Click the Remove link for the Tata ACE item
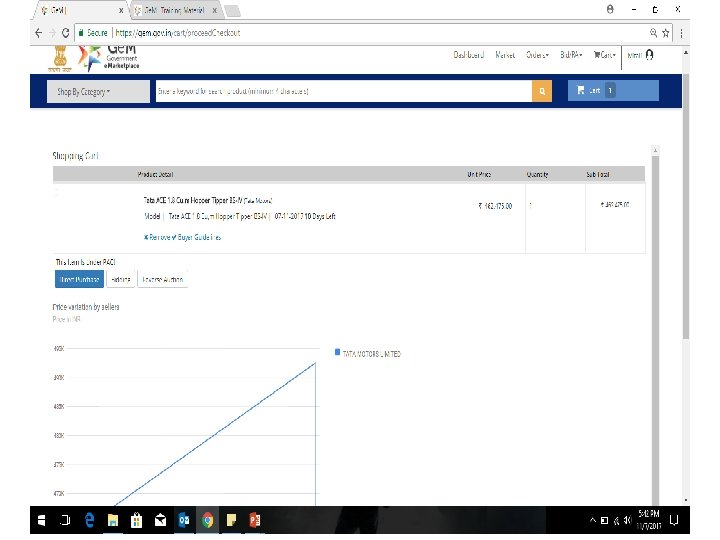Viewport: 720px width, 540px height. click(x=157, y=237)
